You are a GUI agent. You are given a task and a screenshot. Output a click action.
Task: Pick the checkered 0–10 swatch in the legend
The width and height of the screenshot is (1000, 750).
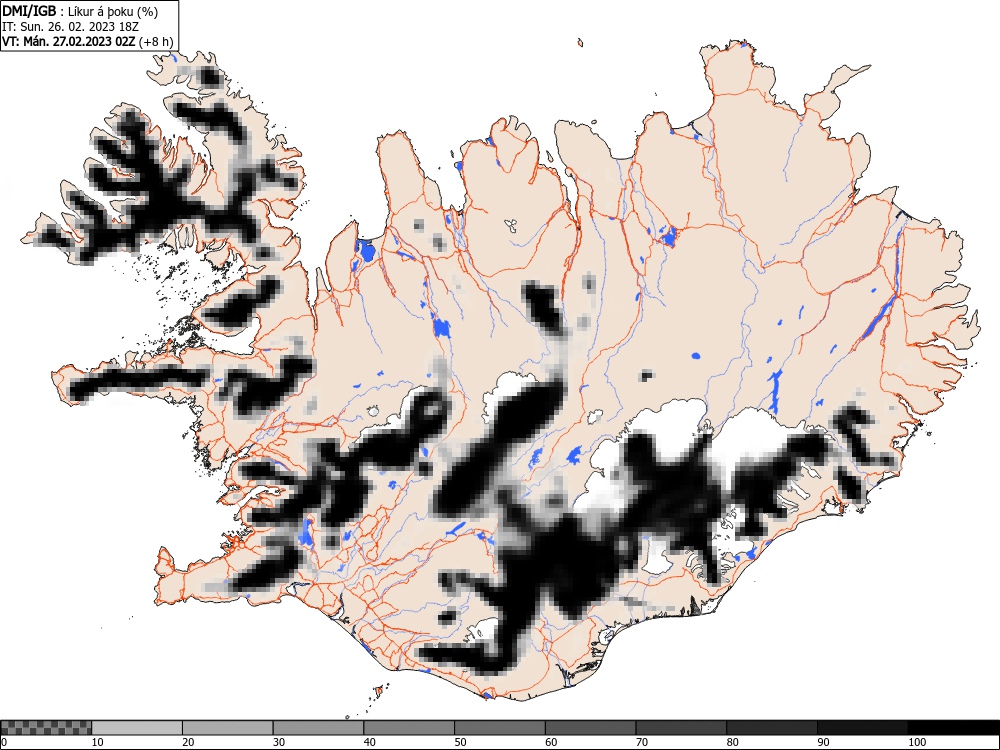click(x=46, y=728)
